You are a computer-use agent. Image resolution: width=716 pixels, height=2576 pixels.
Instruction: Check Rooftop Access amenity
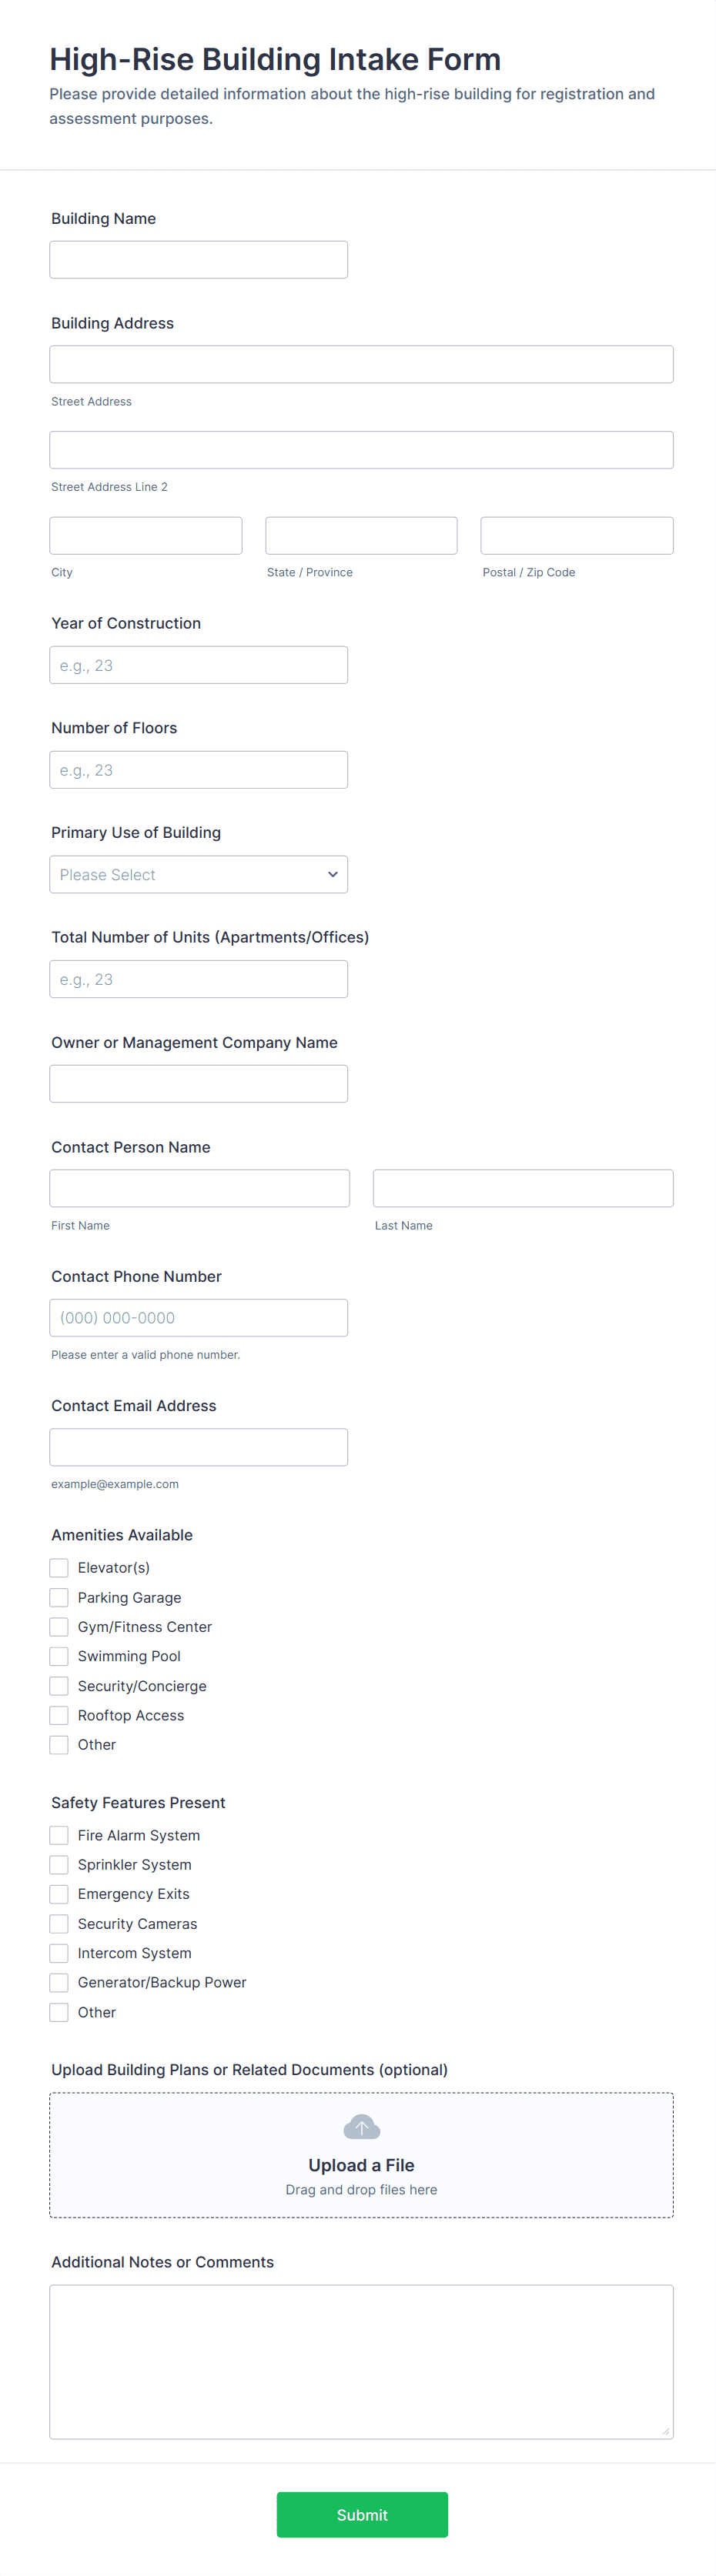[x=58, y=1715]
